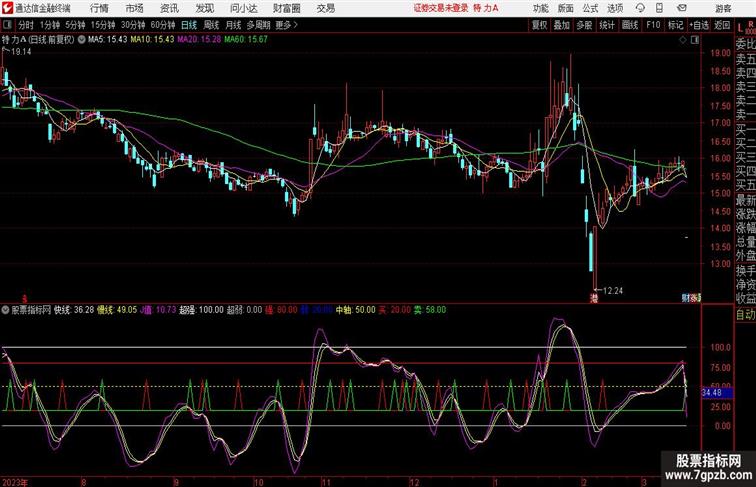Screen dimensions: 756x487
Task: Click the 画线 drawing tool button
Action: pos(630,25)
